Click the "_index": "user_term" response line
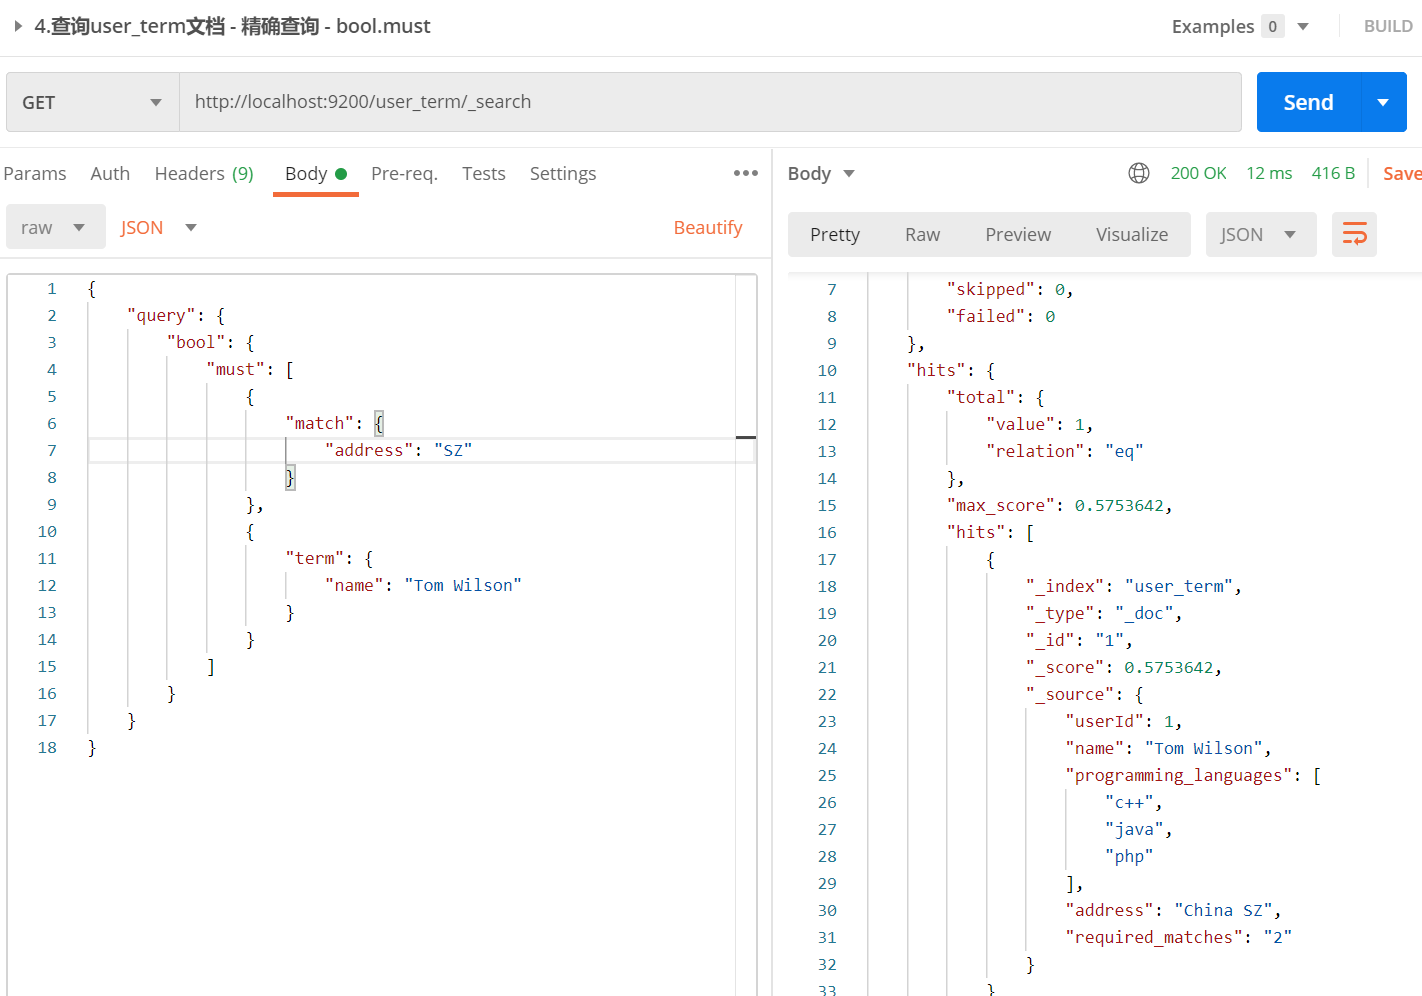The width and height of the screenshot is (1422, 996). [x=1133, y=586]
